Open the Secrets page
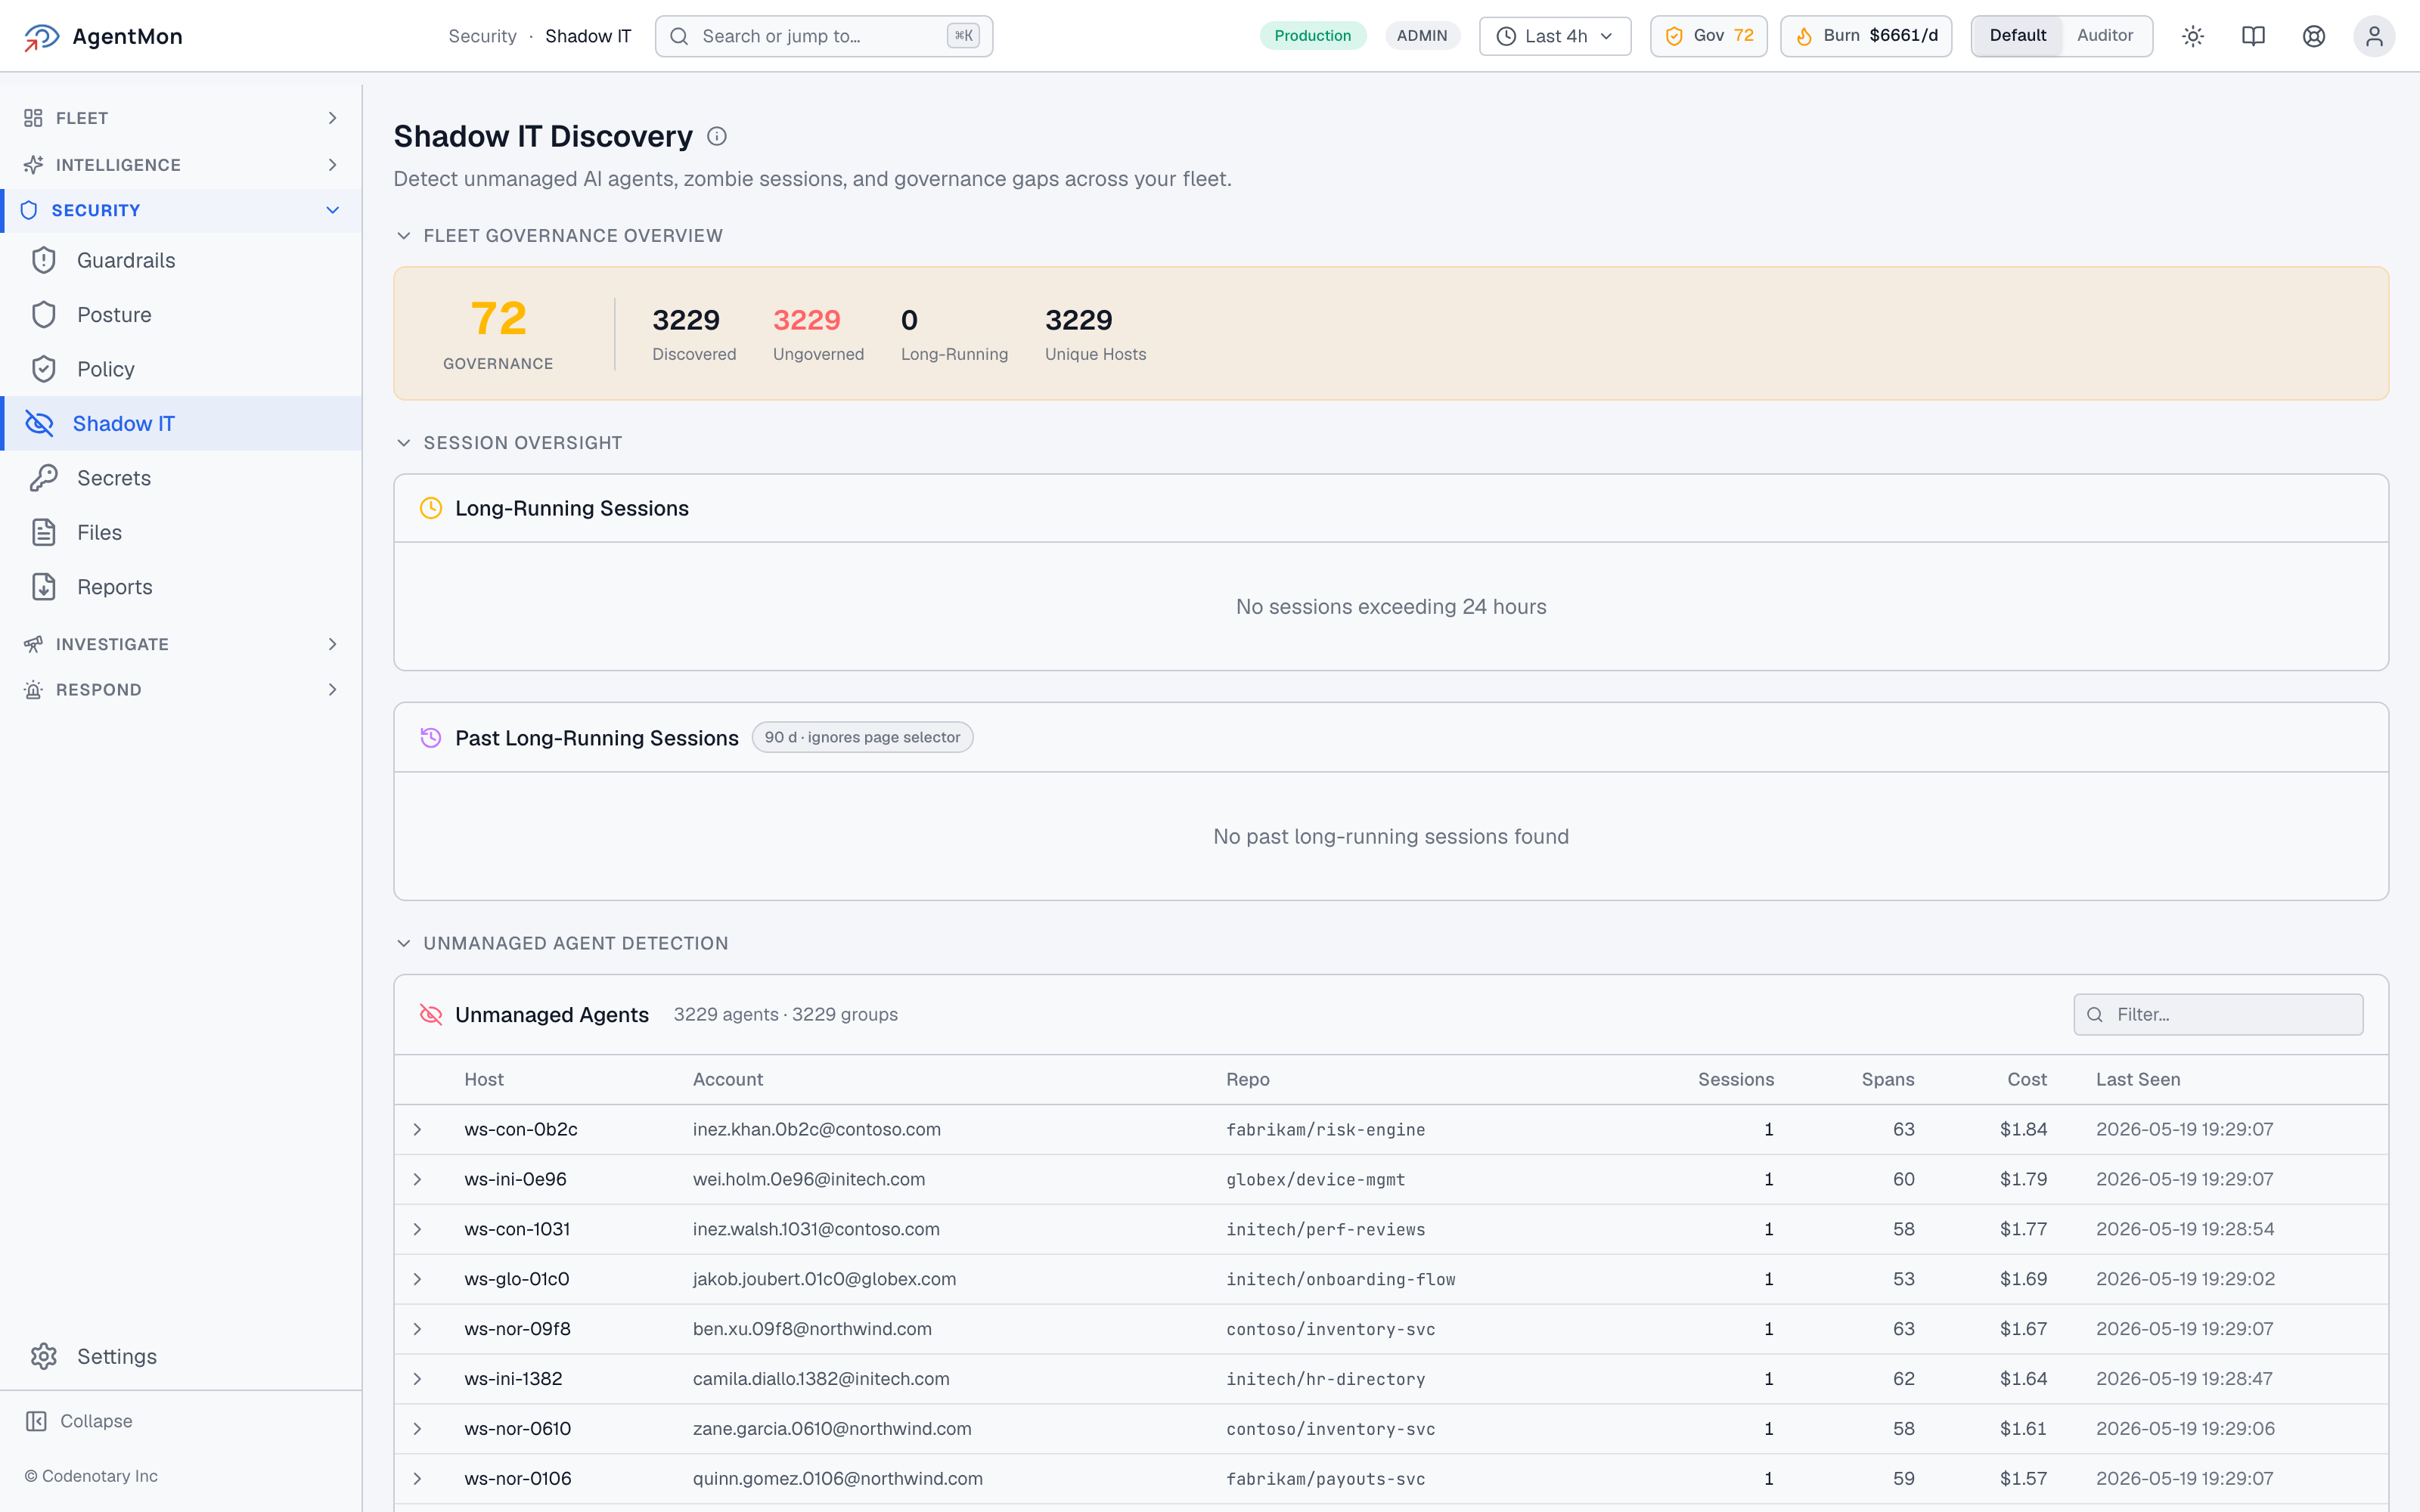 [x=181, y=478]
